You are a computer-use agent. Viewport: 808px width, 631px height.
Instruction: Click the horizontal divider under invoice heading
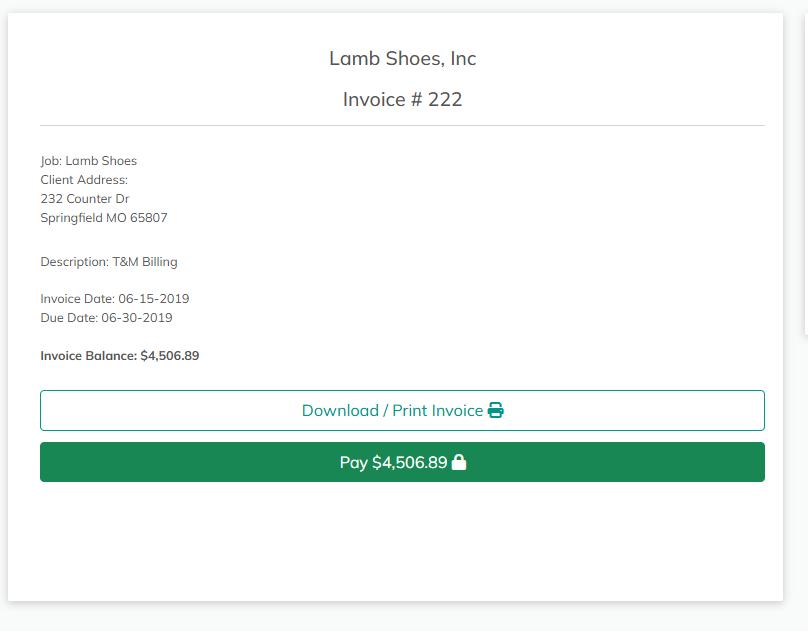click(402, 126)
